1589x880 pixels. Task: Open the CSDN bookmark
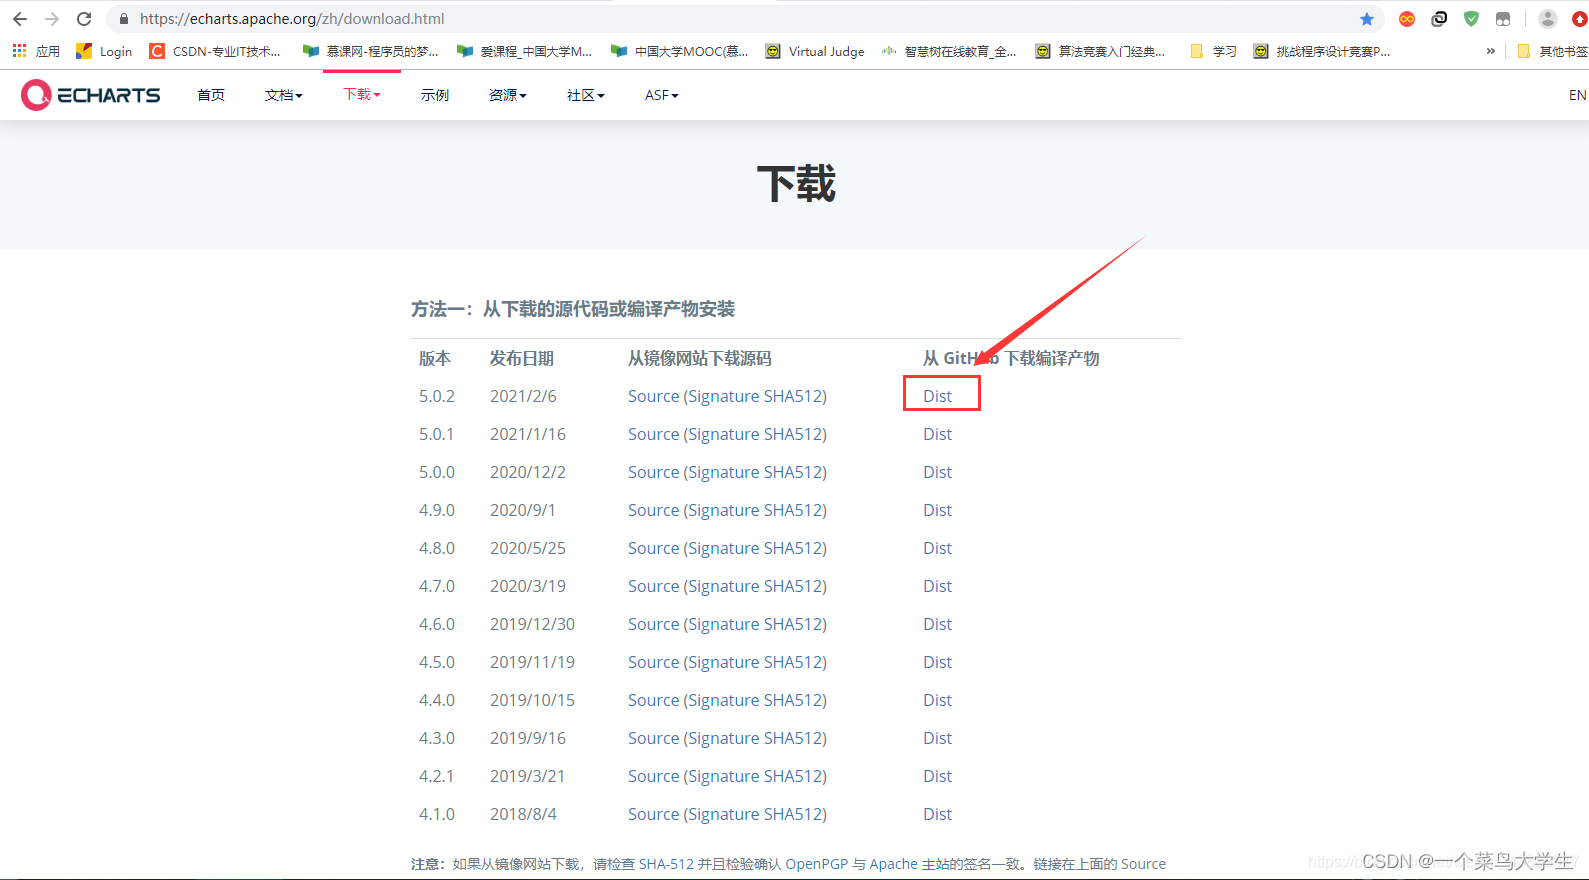(x=214, y=51)
